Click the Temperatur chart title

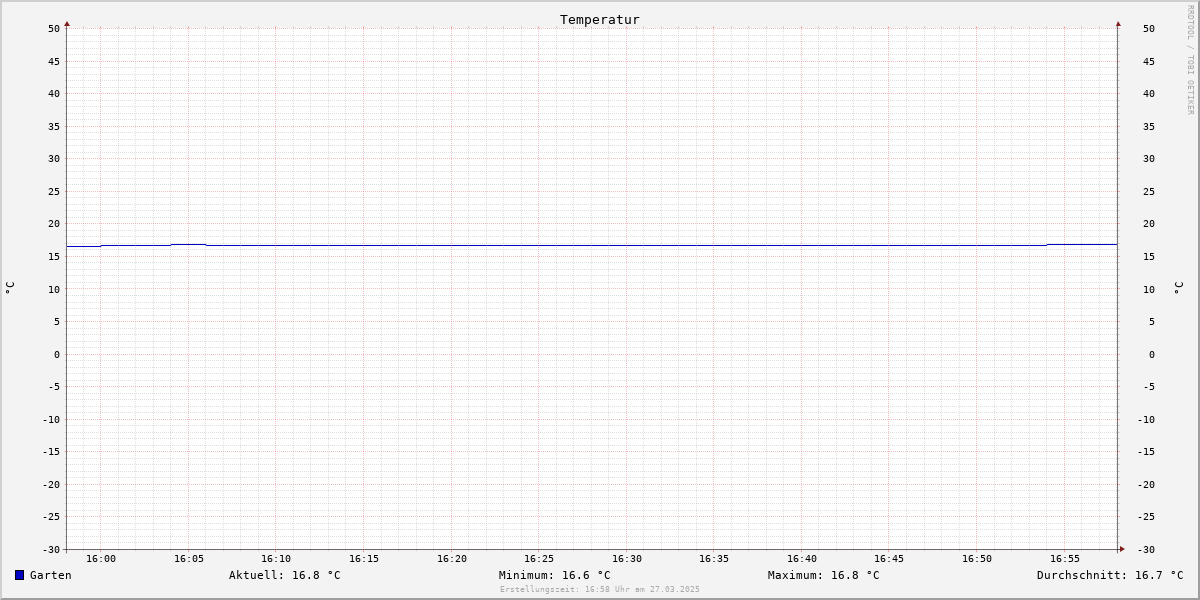click(x=600, y=19)
